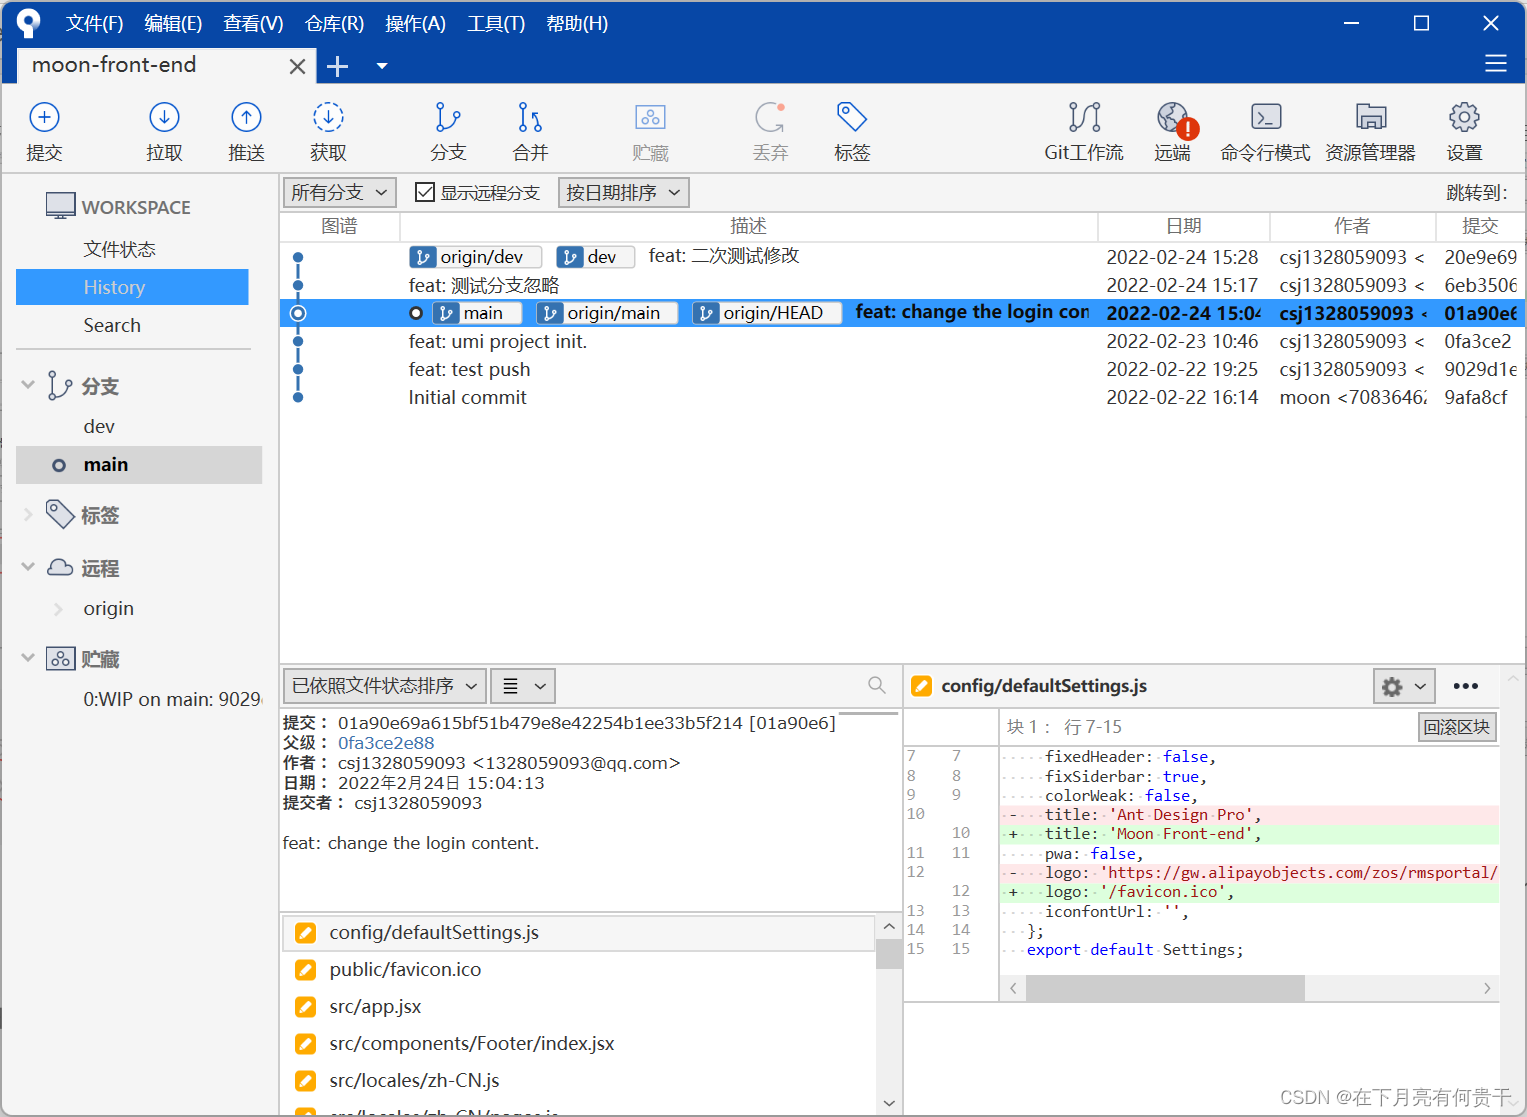Click the diff horizontal scrollbar thumb

point(1165,988)
